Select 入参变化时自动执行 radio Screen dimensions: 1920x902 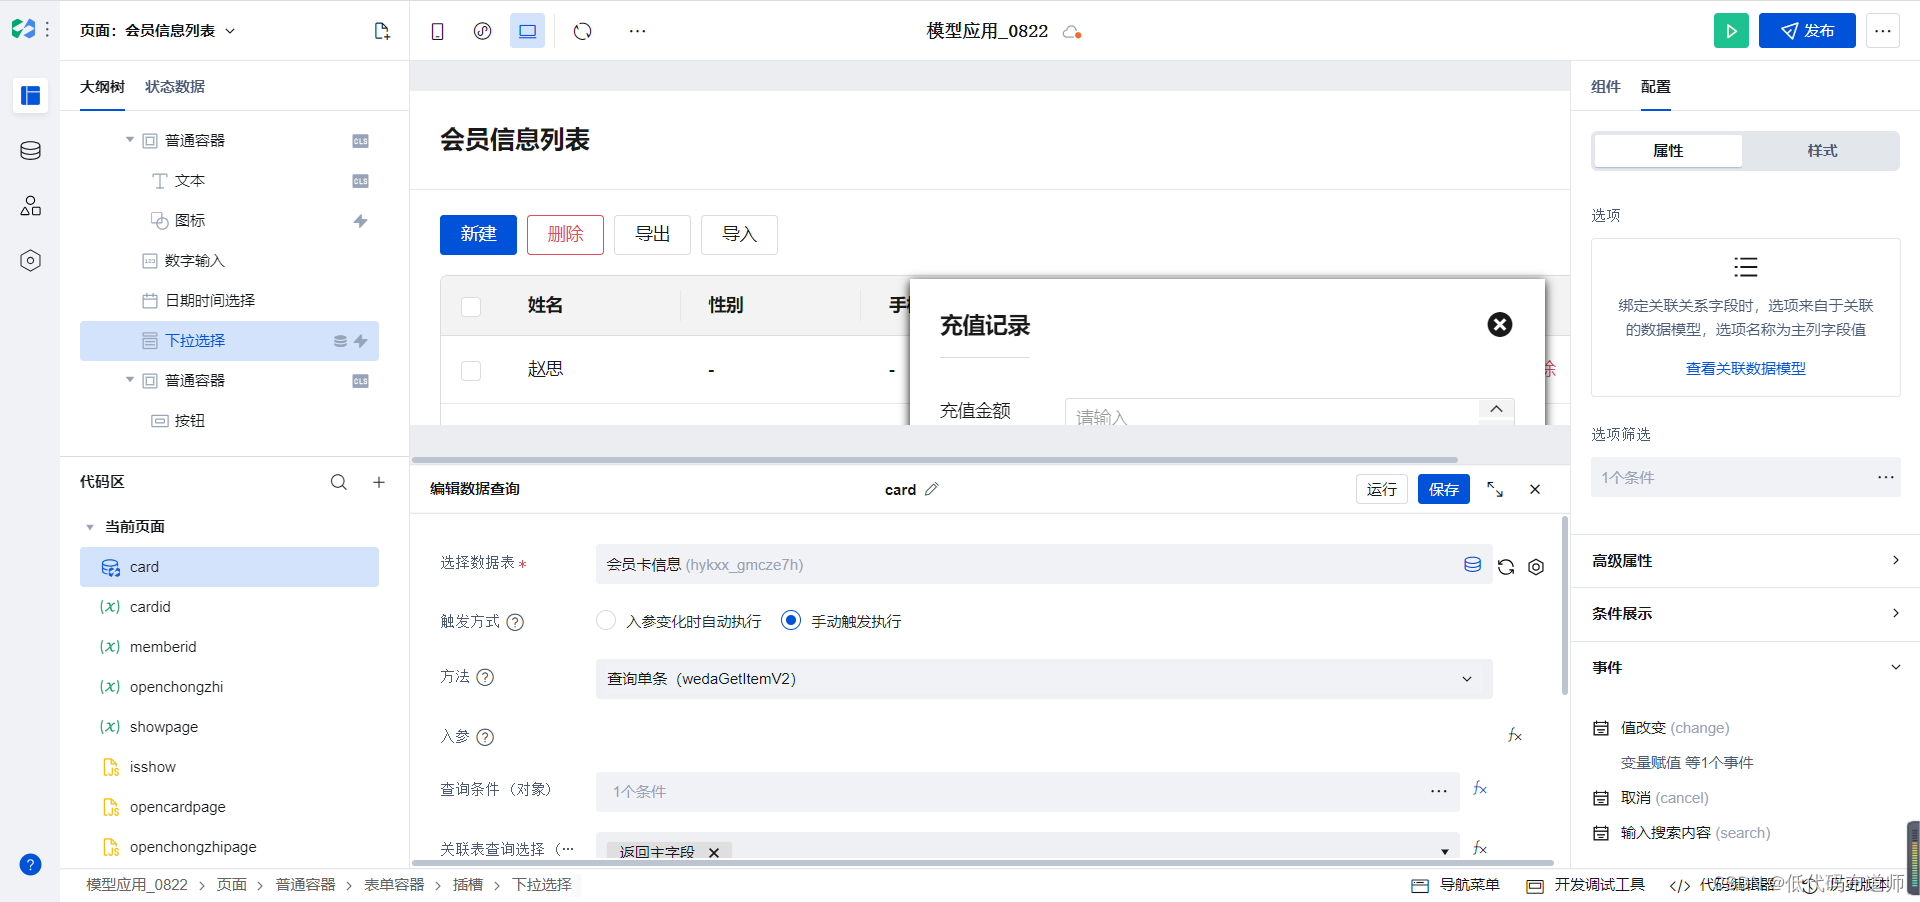605,620
